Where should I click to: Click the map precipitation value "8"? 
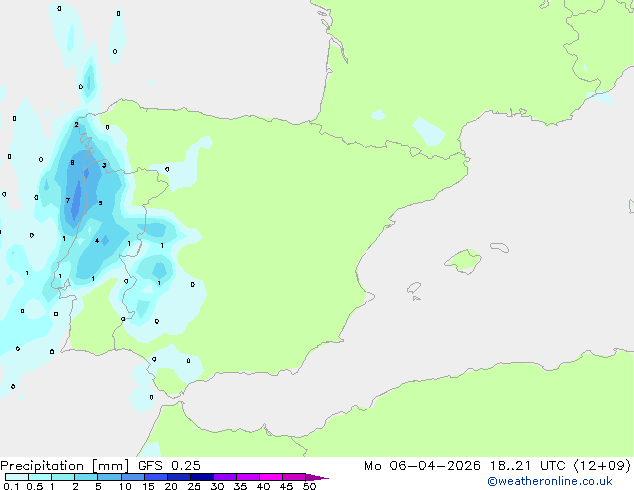[72, 163]
